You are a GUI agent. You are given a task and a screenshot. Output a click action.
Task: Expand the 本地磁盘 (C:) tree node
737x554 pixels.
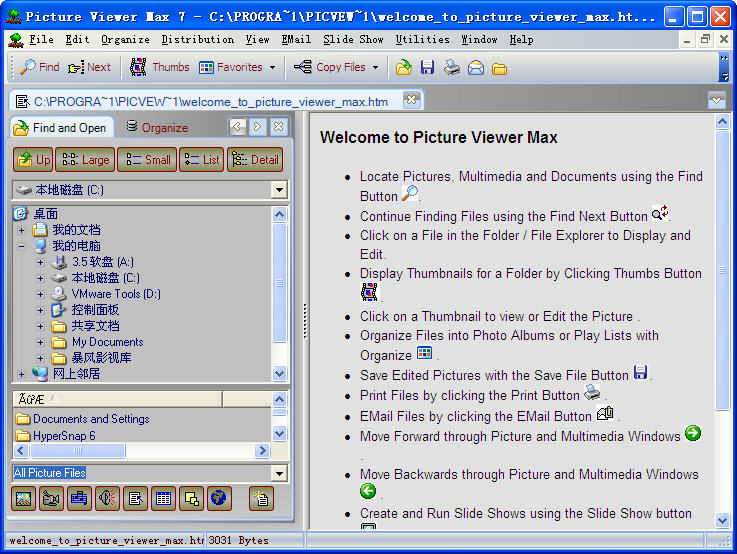40,278
